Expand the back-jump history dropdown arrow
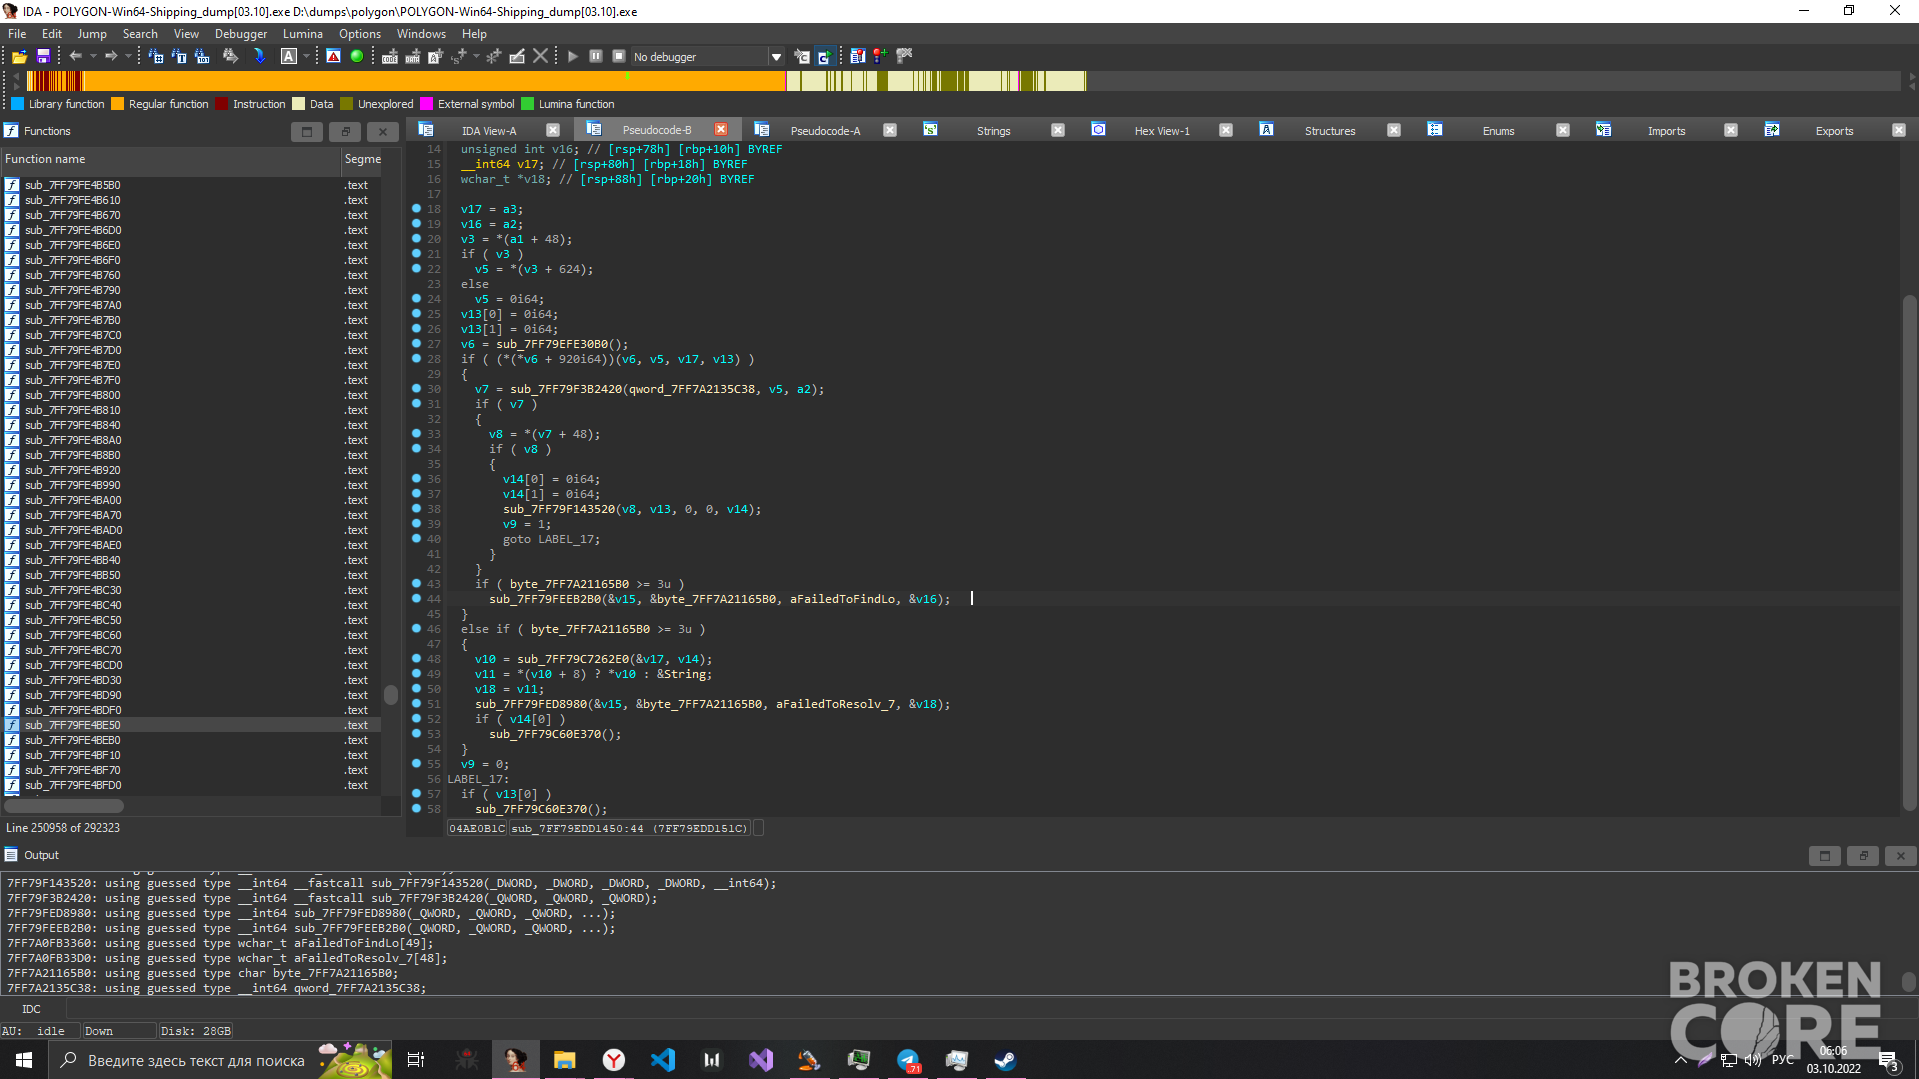 pos(93,57)
